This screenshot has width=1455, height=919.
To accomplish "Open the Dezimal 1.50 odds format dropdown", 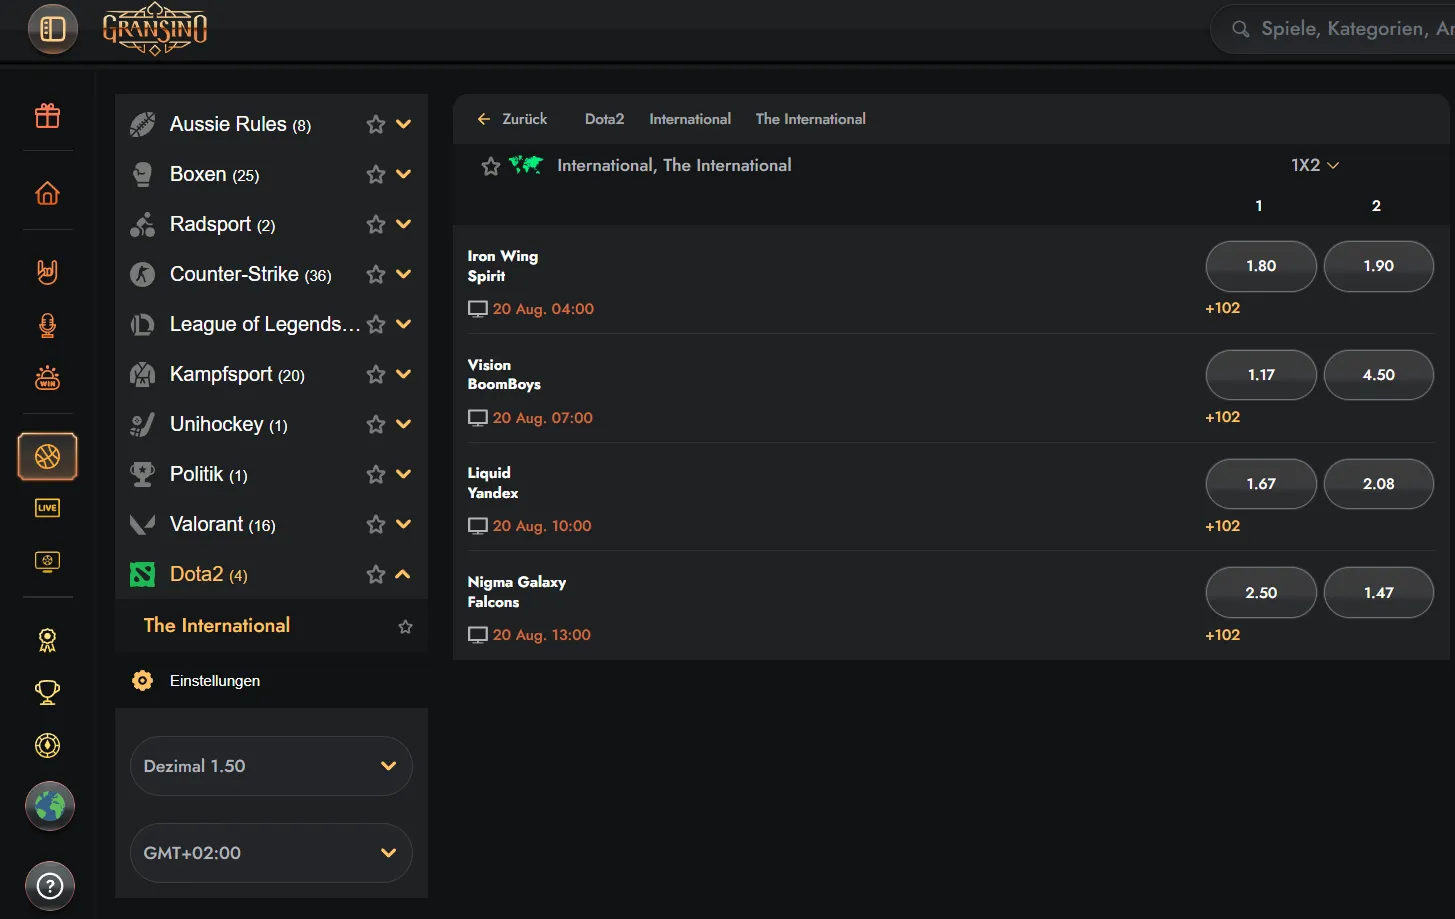I will click(271, 766).
